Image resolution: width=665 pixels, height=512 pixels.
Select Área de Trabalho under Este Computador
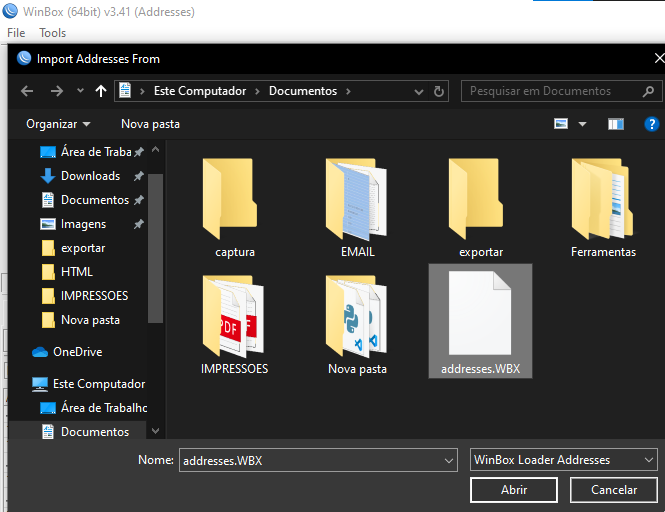pyautogui.click(x=93, y=408)
